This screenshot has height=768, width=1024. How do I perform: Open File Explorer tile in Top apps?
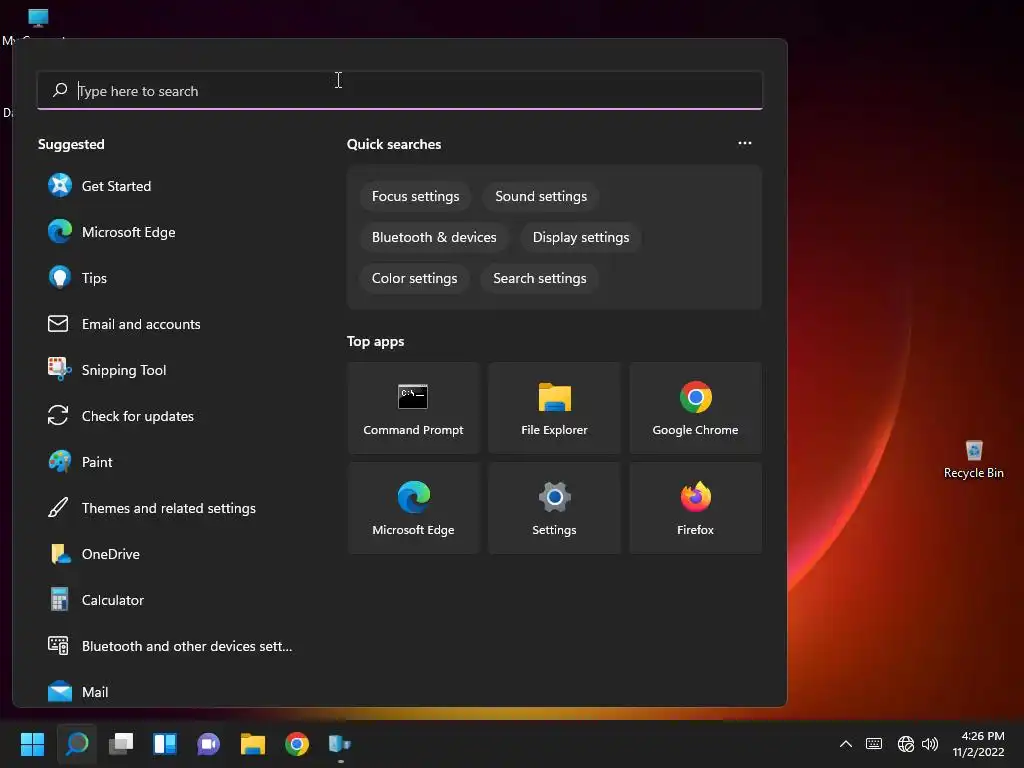554,408
